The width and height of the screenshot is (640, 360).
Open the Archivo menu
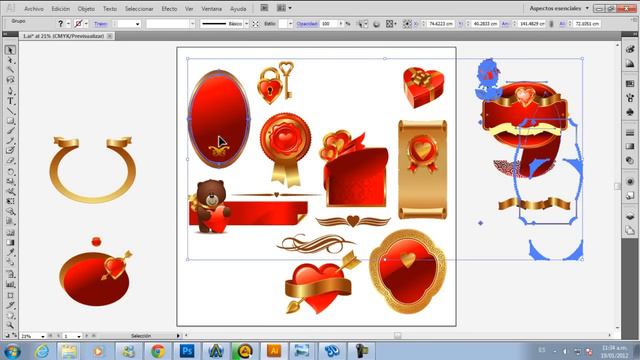(34, 9)
